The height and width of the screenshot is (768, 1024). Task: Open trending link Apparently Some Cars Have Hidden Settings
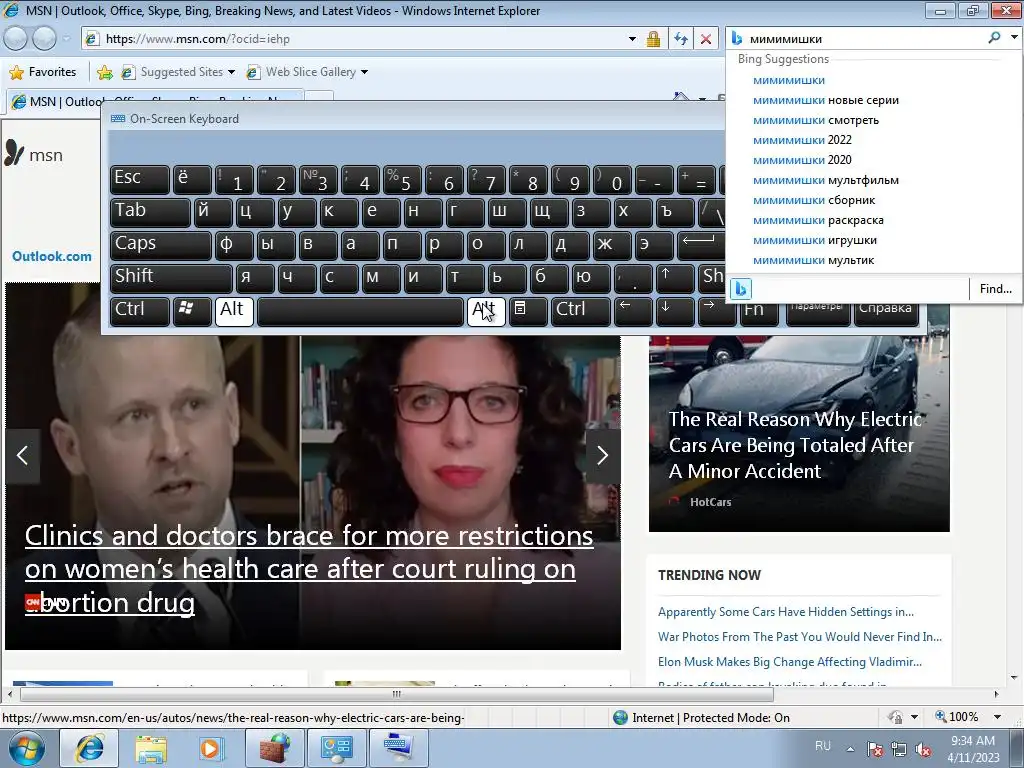[x=786, y=612]
